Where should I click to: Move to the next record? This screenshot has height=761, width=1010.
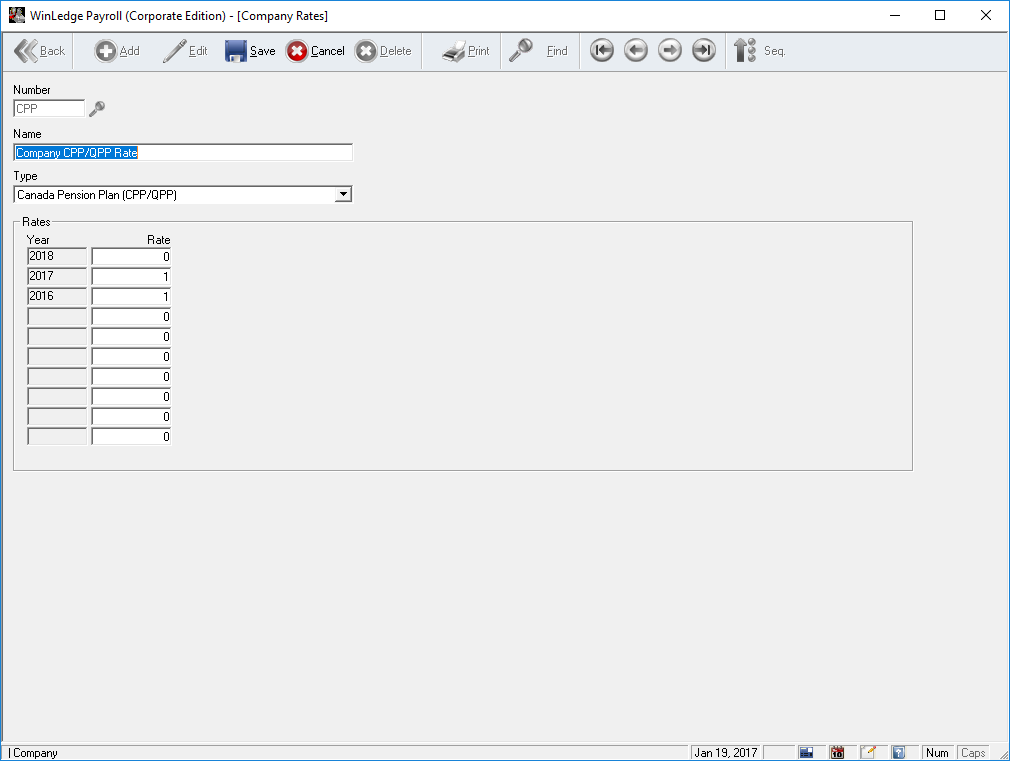[670, 51]
